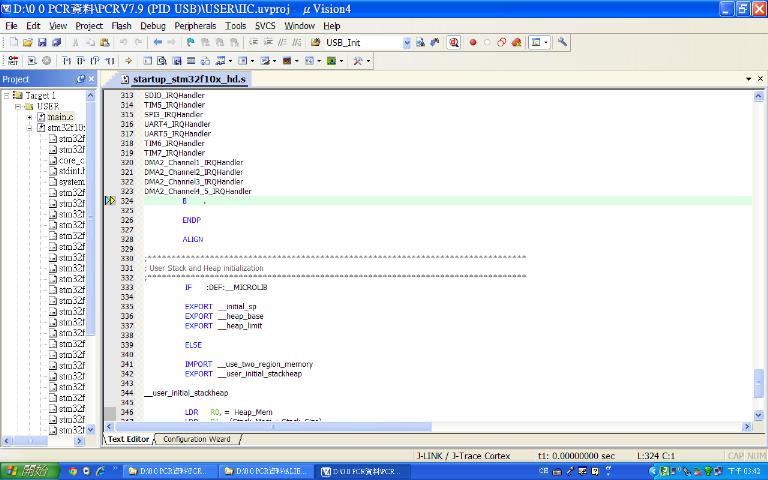Toggle the Symbols Window icon
The width and height of the screenshot is (768, 480).
pos(177,61)
